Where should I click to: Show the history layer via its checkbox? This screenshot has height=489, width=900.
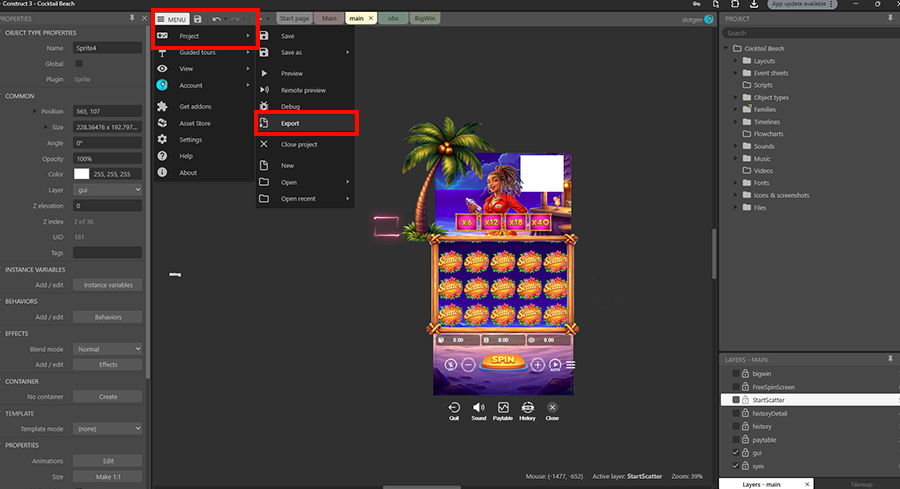tap(736, 426)
